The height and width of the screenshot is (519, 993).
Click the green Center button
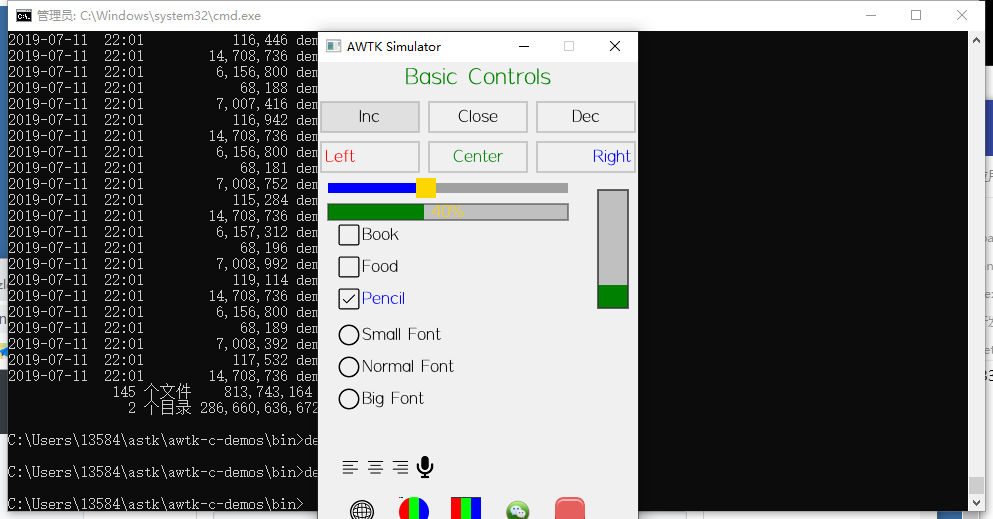pos(478,156)
